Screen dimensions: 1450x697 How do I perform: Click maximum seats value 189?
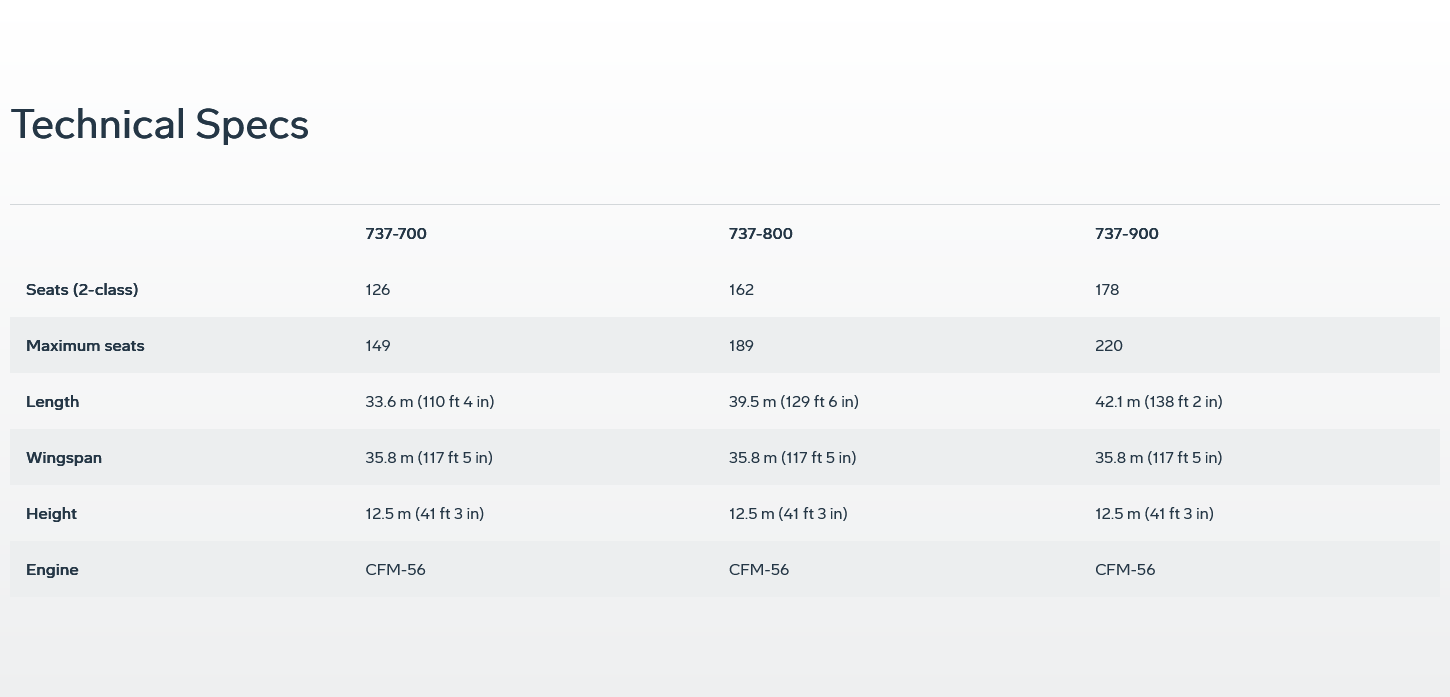click(741, 346)
